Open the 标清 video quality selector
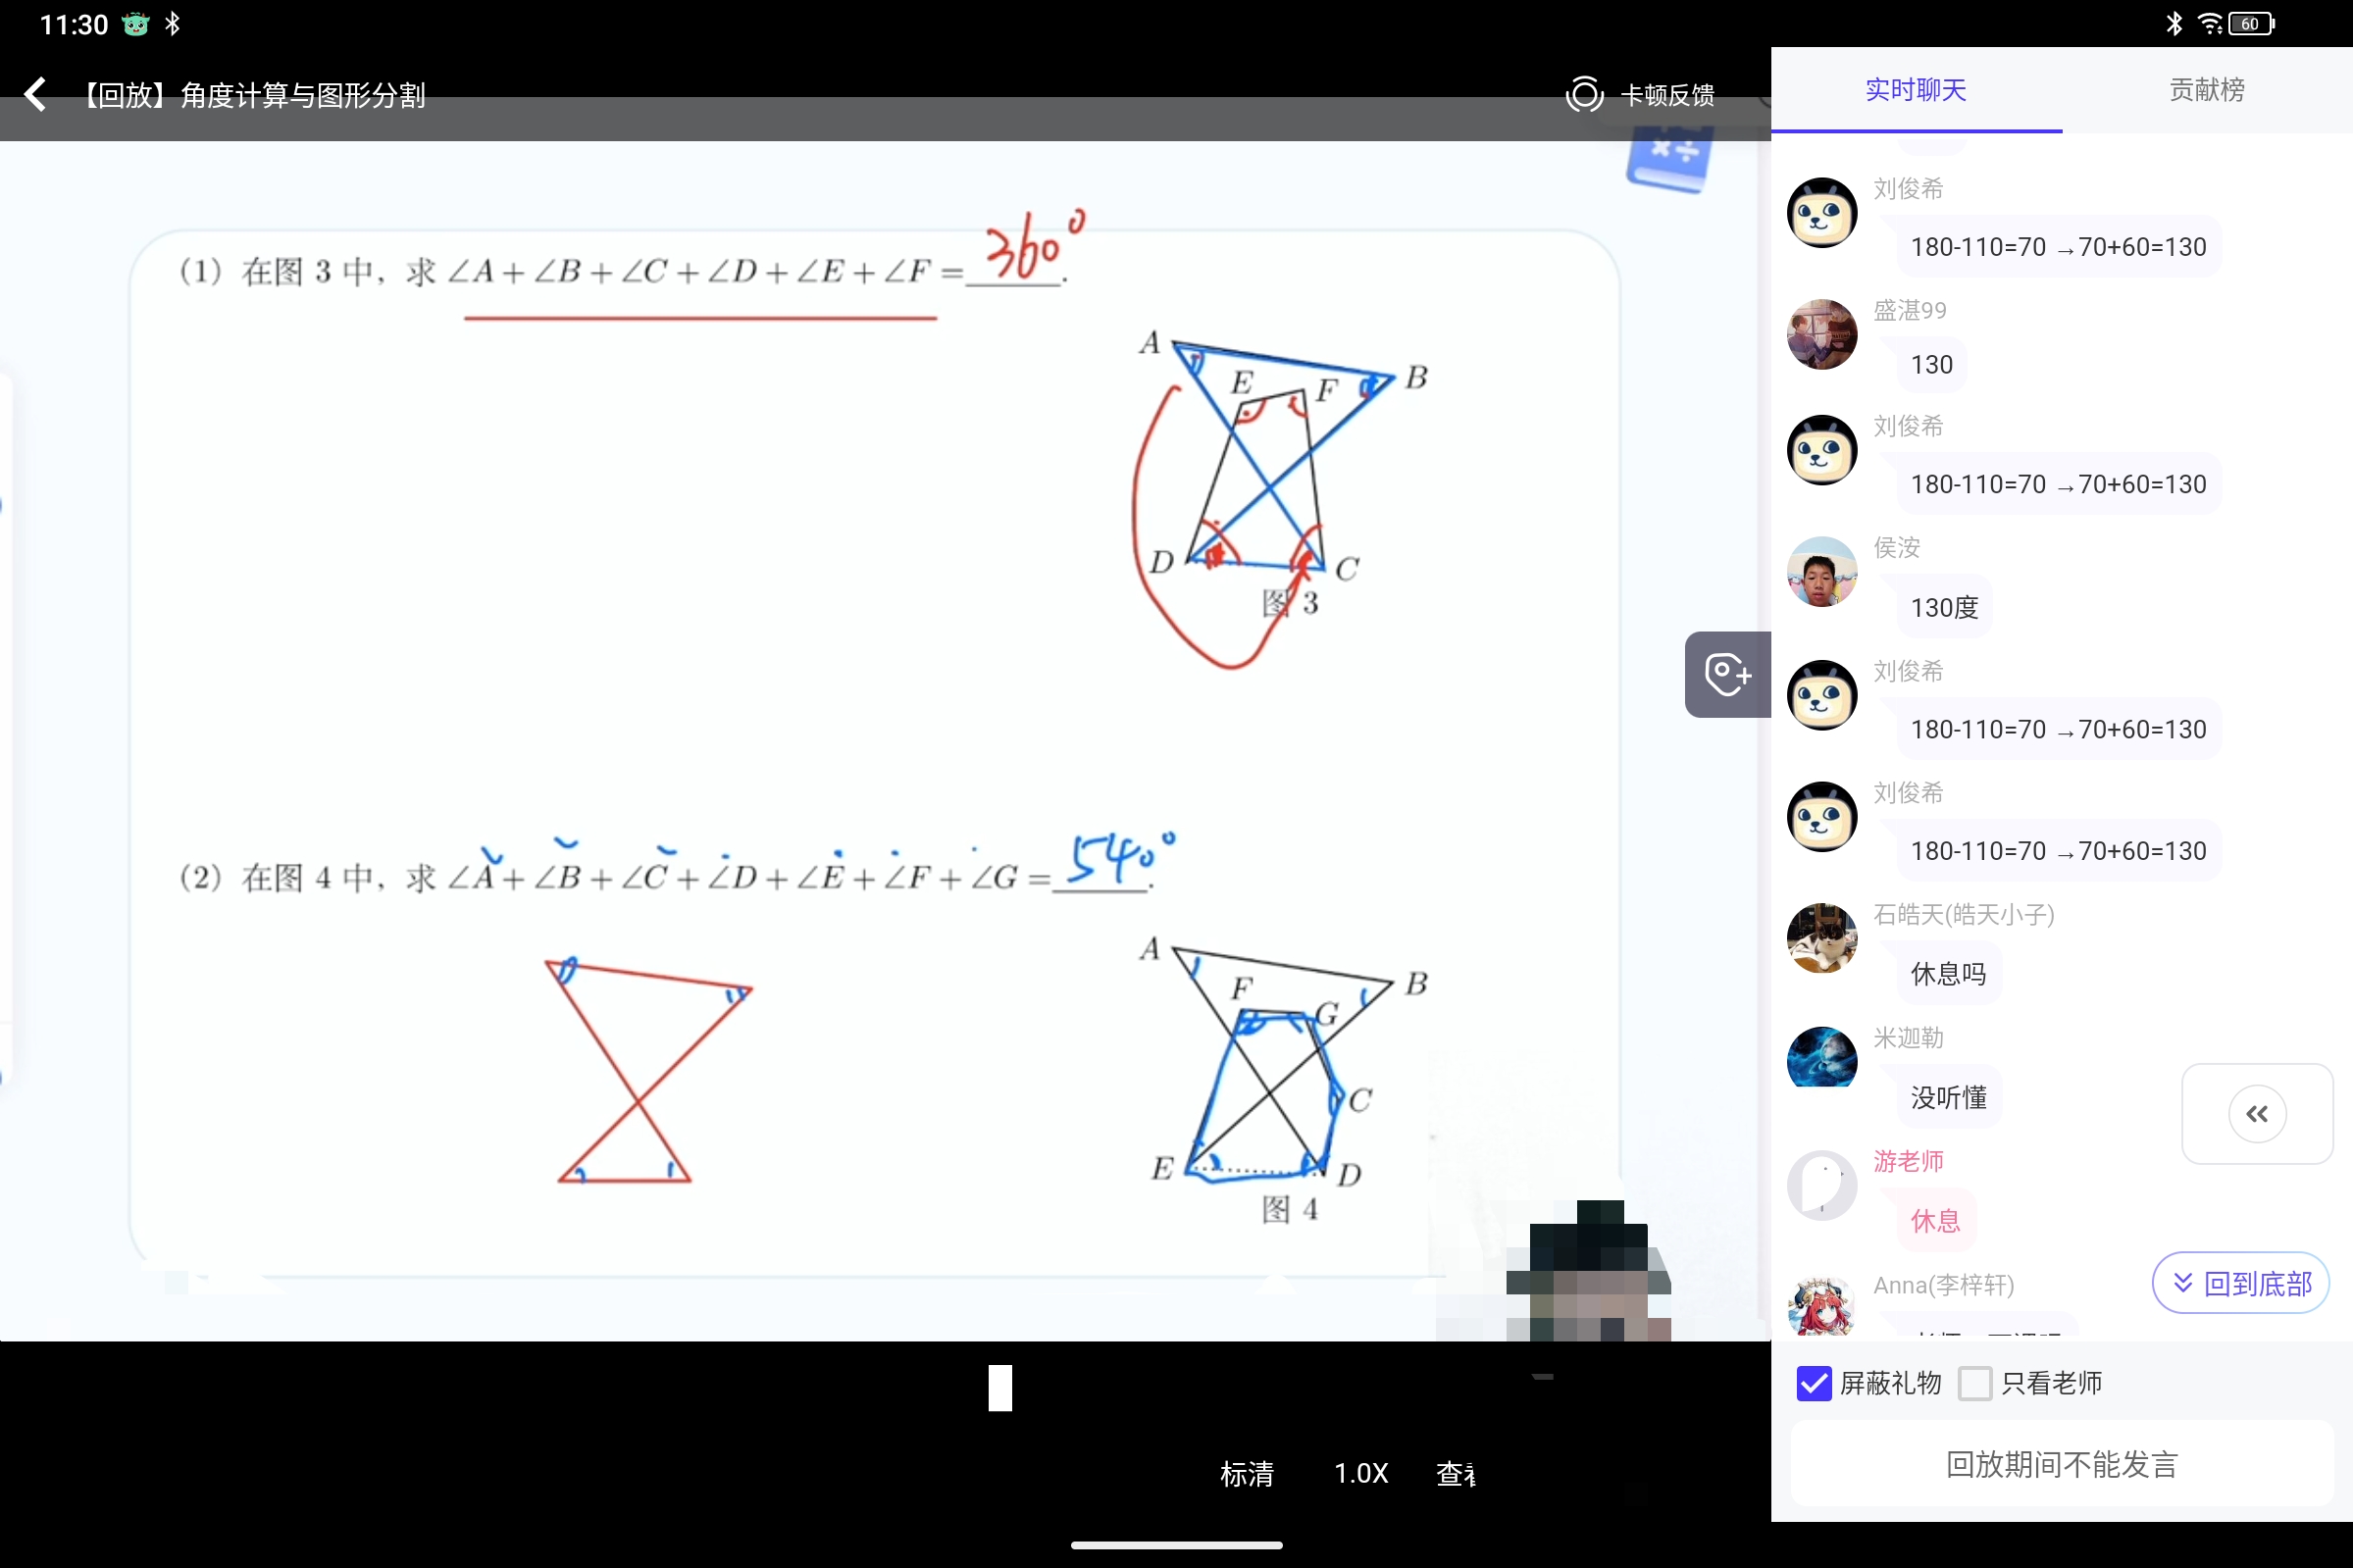The width and height of the screenshot is (2353, 1568). click(1246, 1473)
